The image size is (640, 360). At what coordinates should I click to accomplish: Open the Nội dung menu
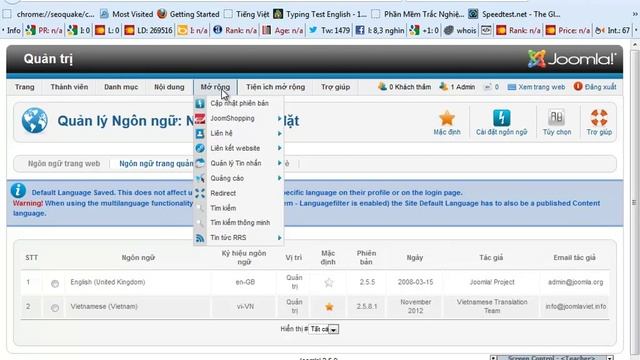(169, 87)
